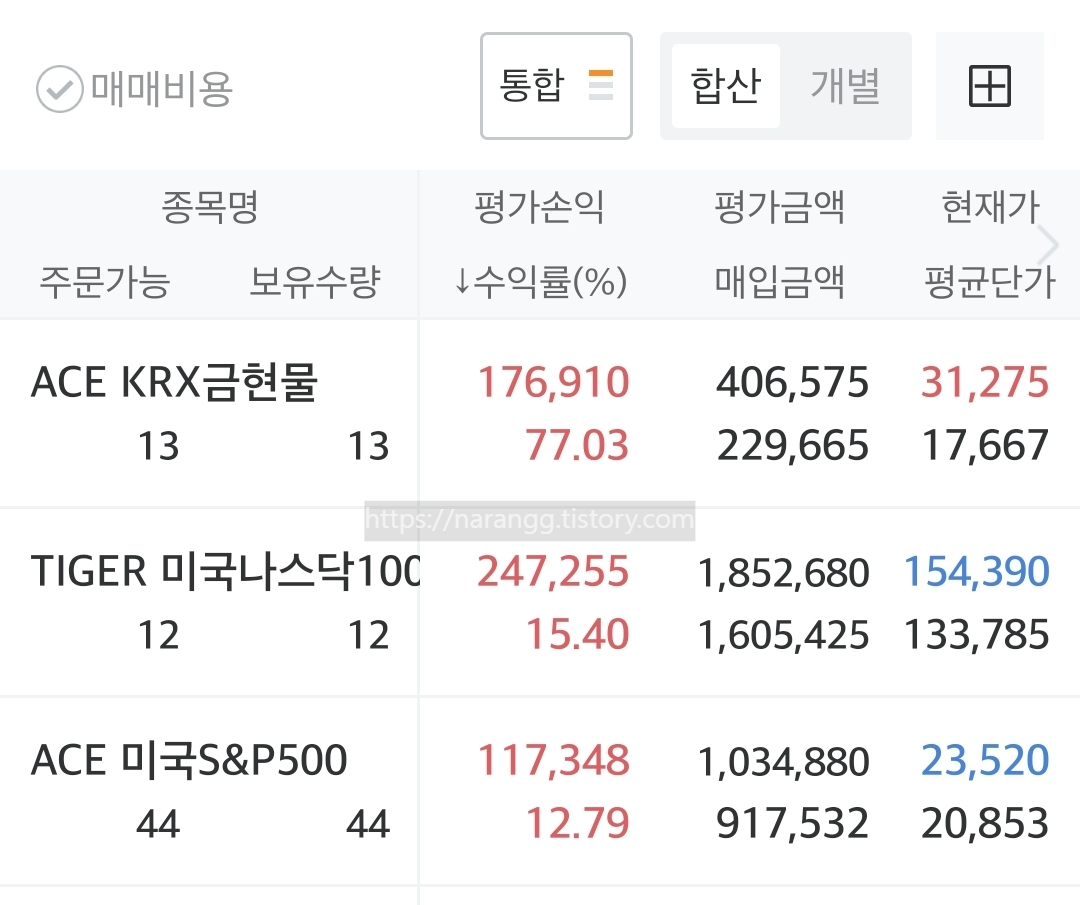This screenshot has height=905, width=1080.
Task: Click return rate 15.40
Action: tap(577, 634)
